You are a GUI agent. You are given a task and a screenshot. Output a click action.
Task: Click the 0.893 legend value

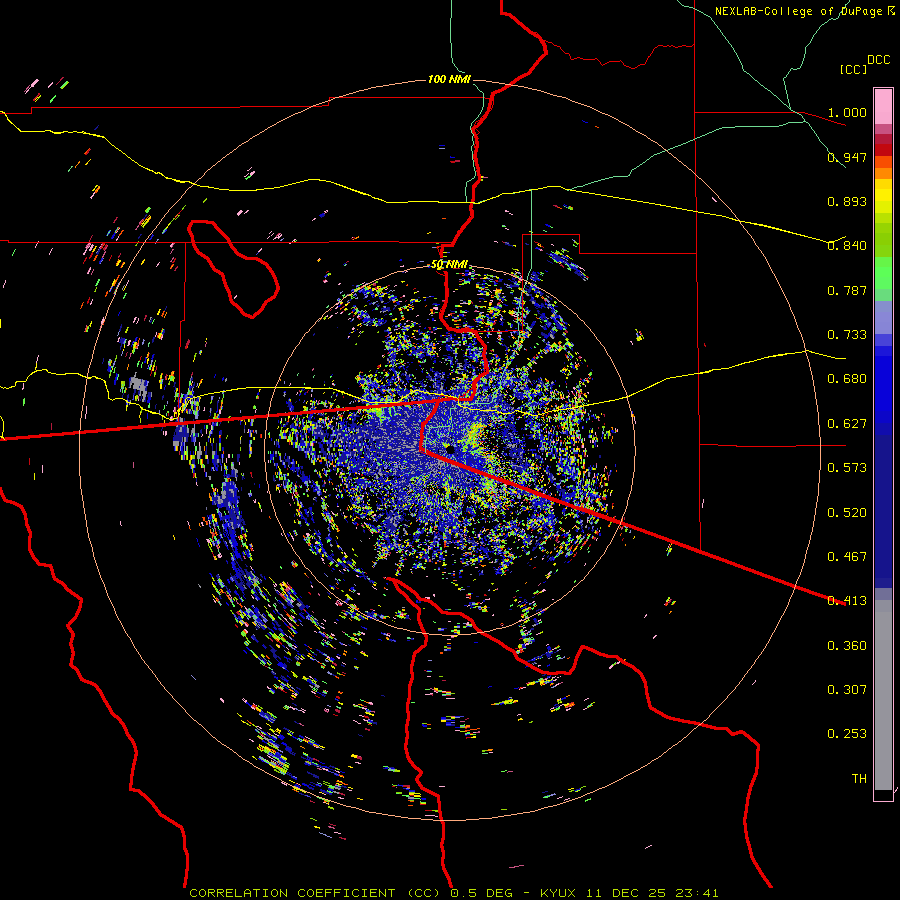tap(847, 201)
